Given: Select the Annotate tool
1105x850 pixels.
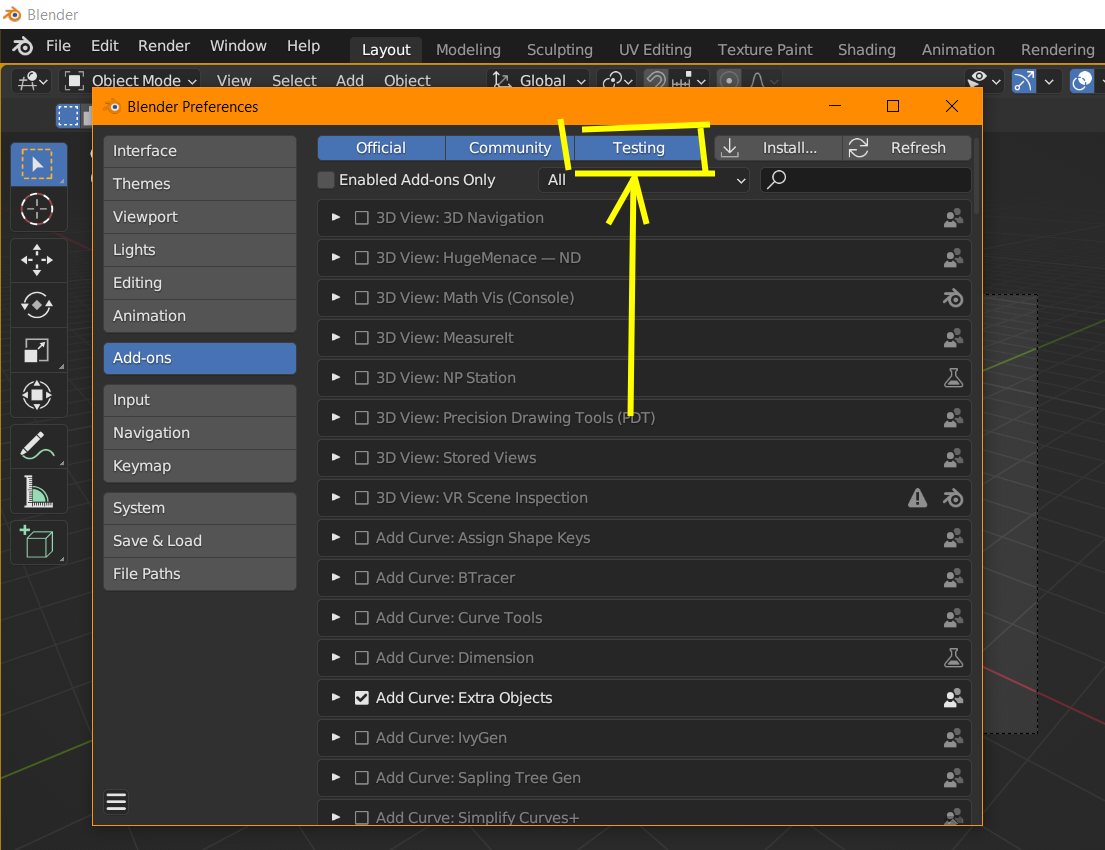Looking at the screenshot, I should pyautogui.click(x=38, y=446).
